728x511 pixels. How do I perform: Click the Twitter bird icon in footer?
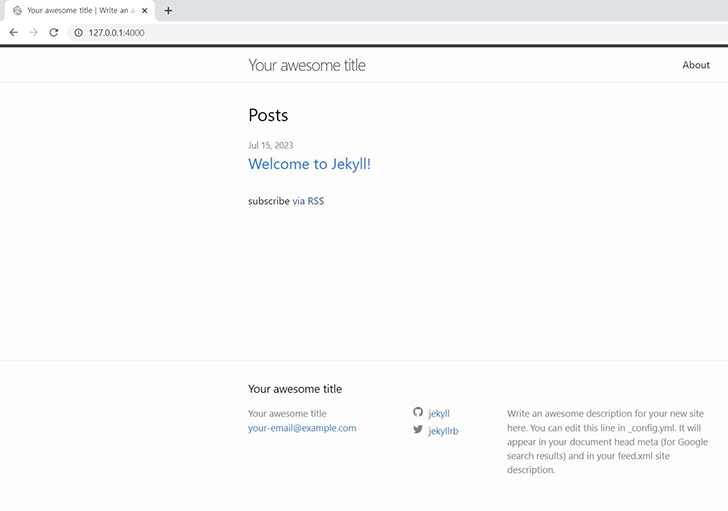[x=418, y=430]
